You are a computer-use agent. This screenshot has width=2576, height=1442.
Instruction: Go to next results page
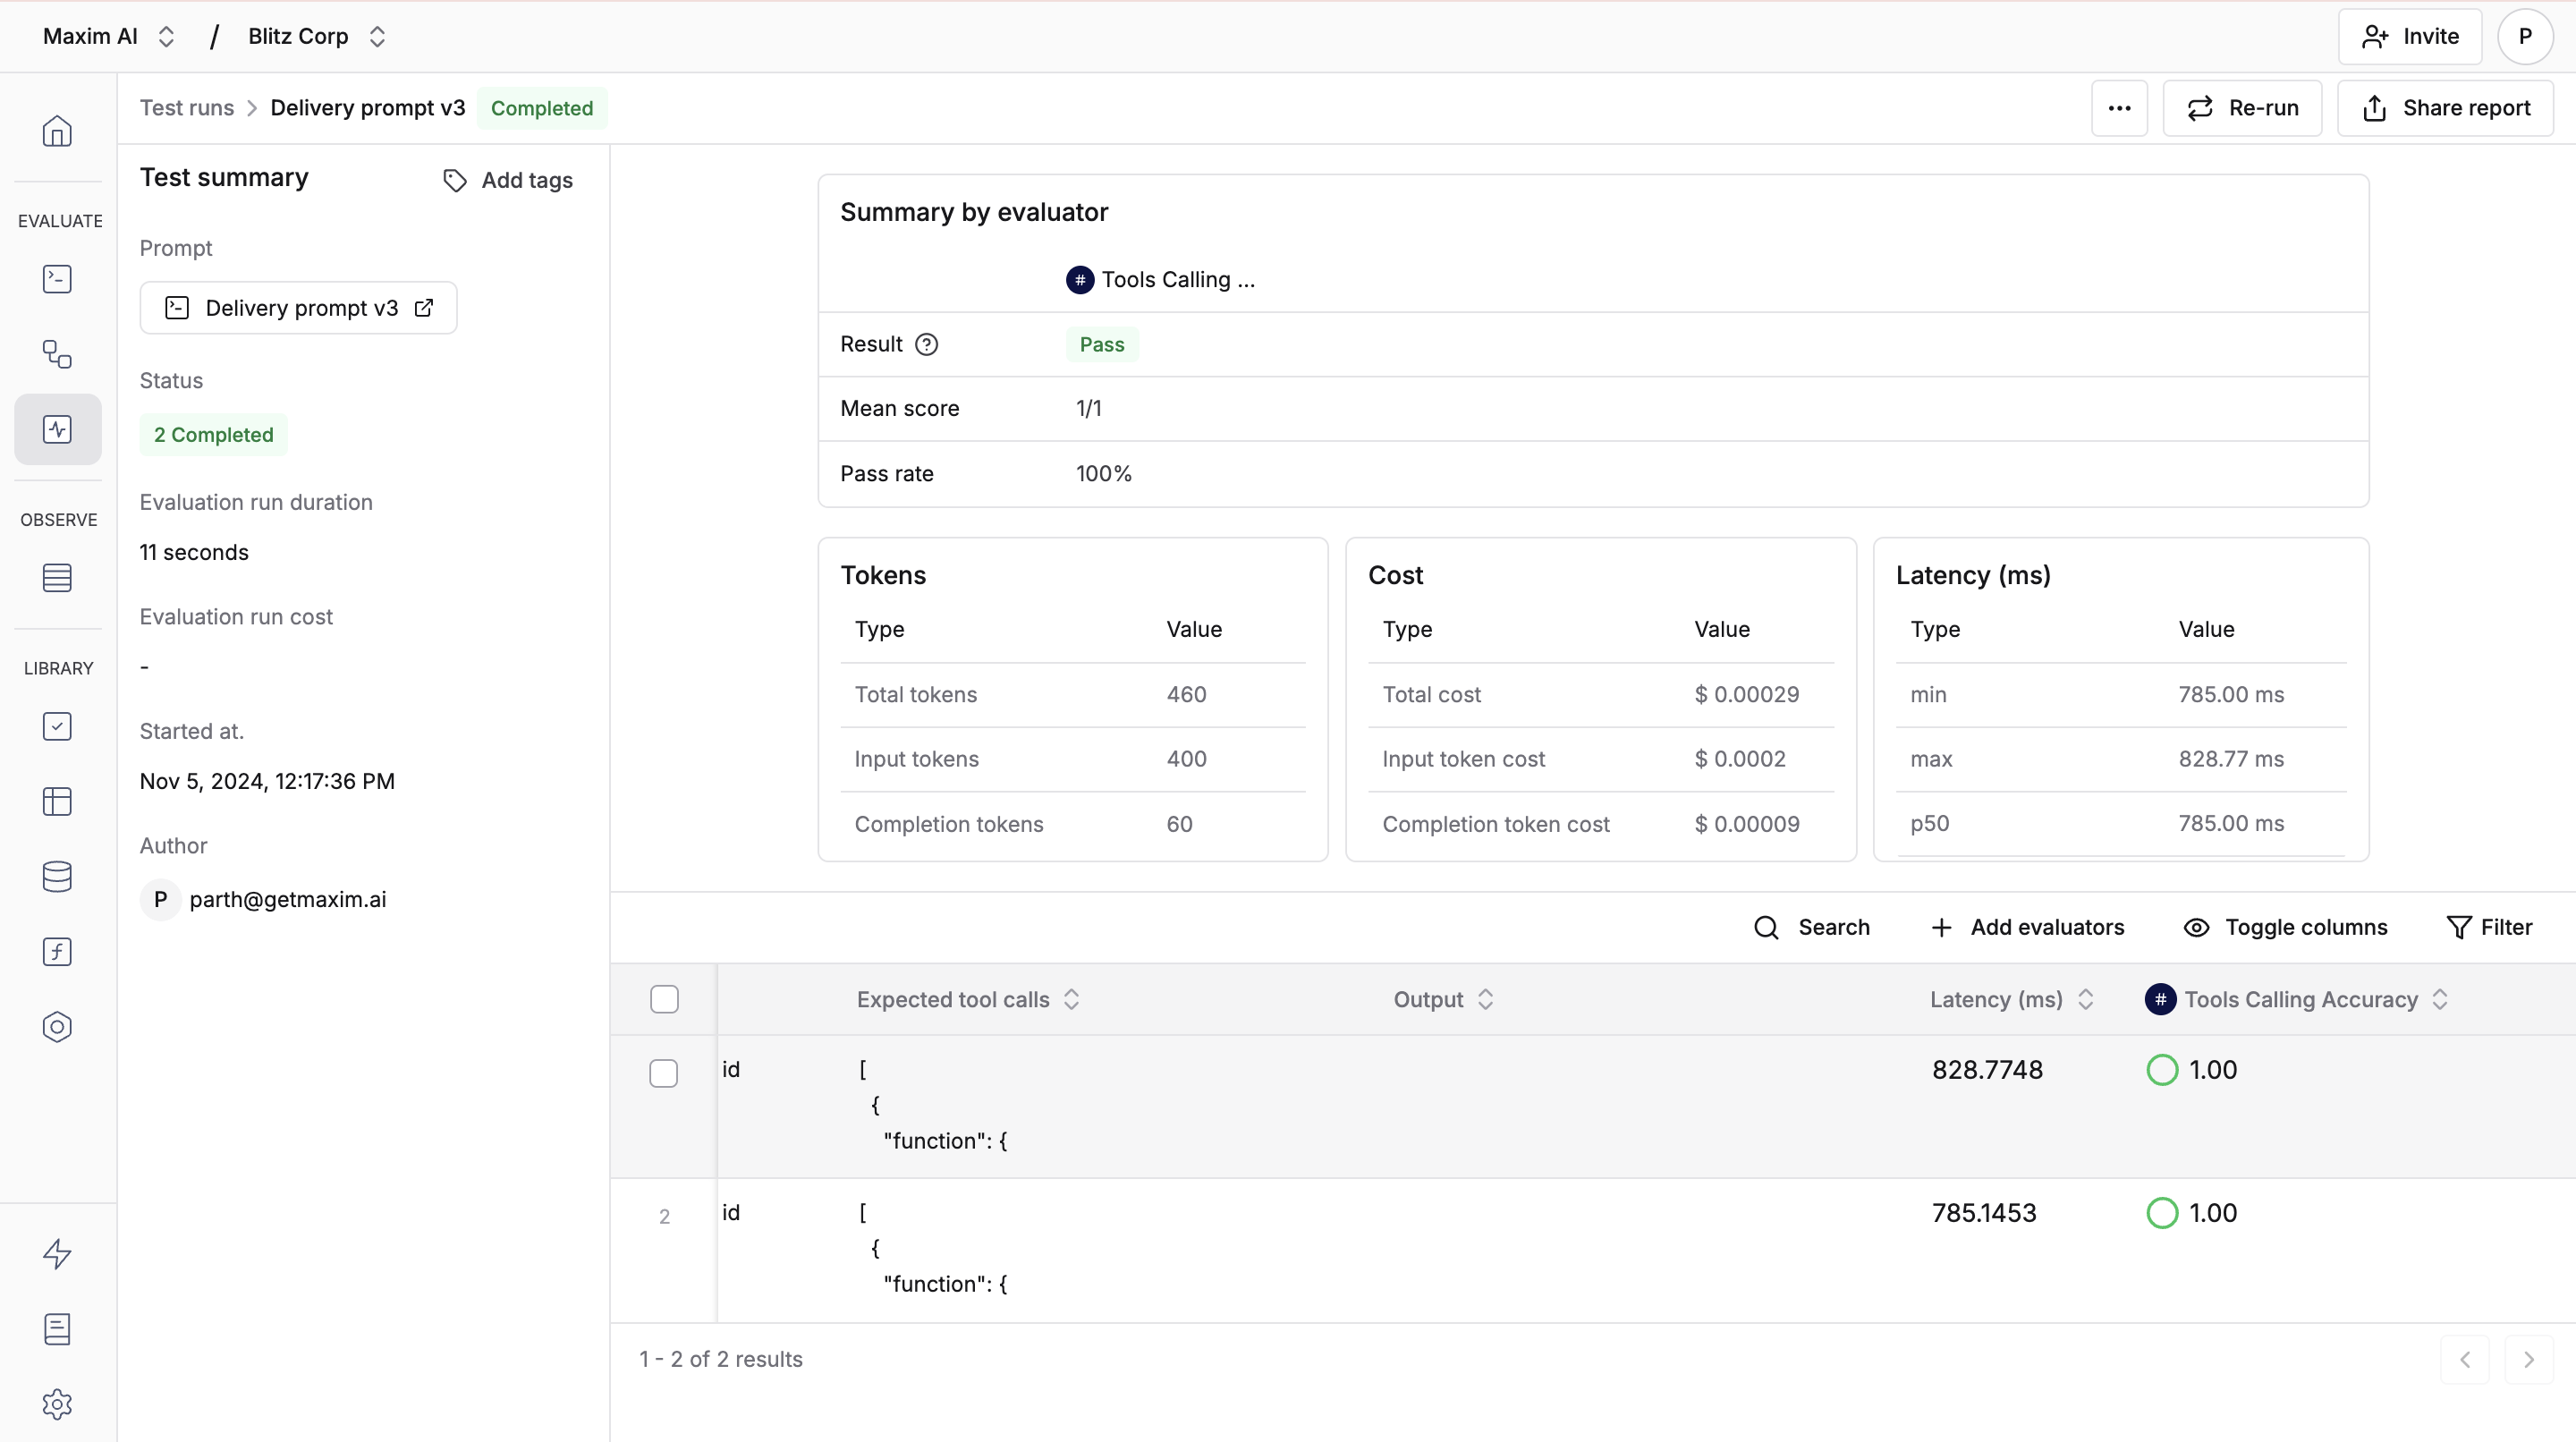2528,1359
